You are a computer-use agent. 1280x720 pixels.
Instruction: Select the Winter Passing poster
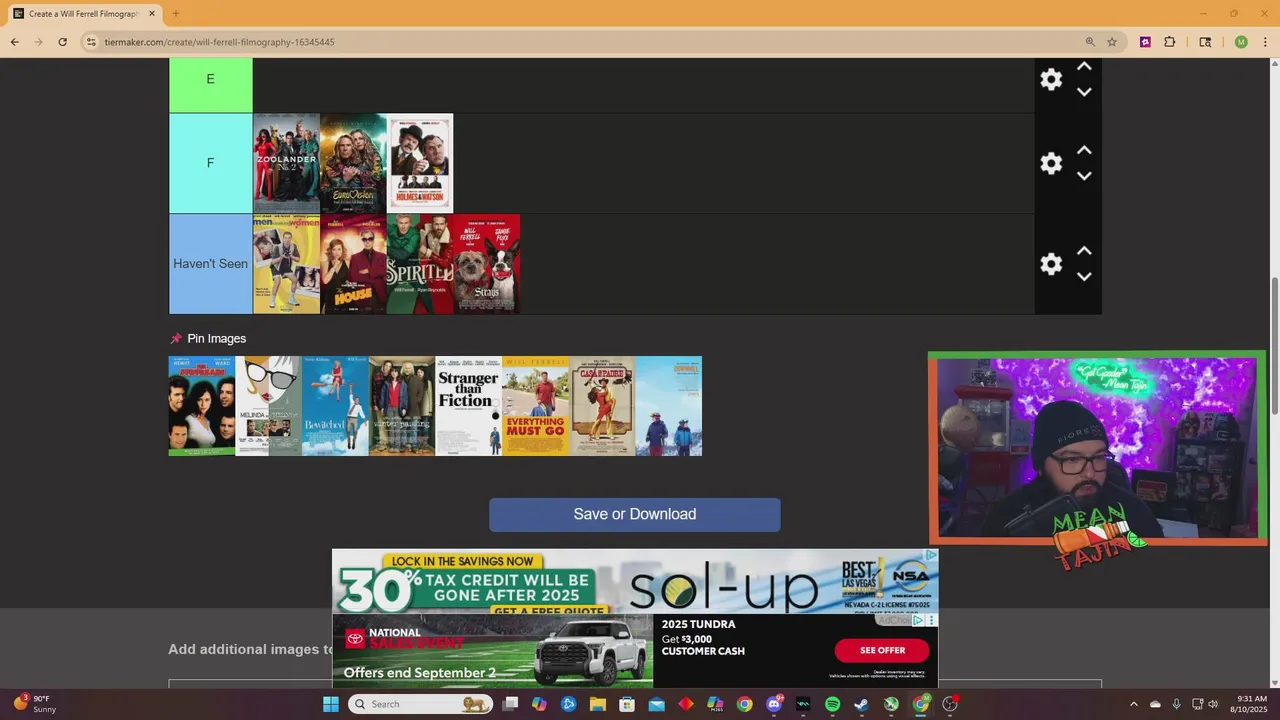pos(402,406)
